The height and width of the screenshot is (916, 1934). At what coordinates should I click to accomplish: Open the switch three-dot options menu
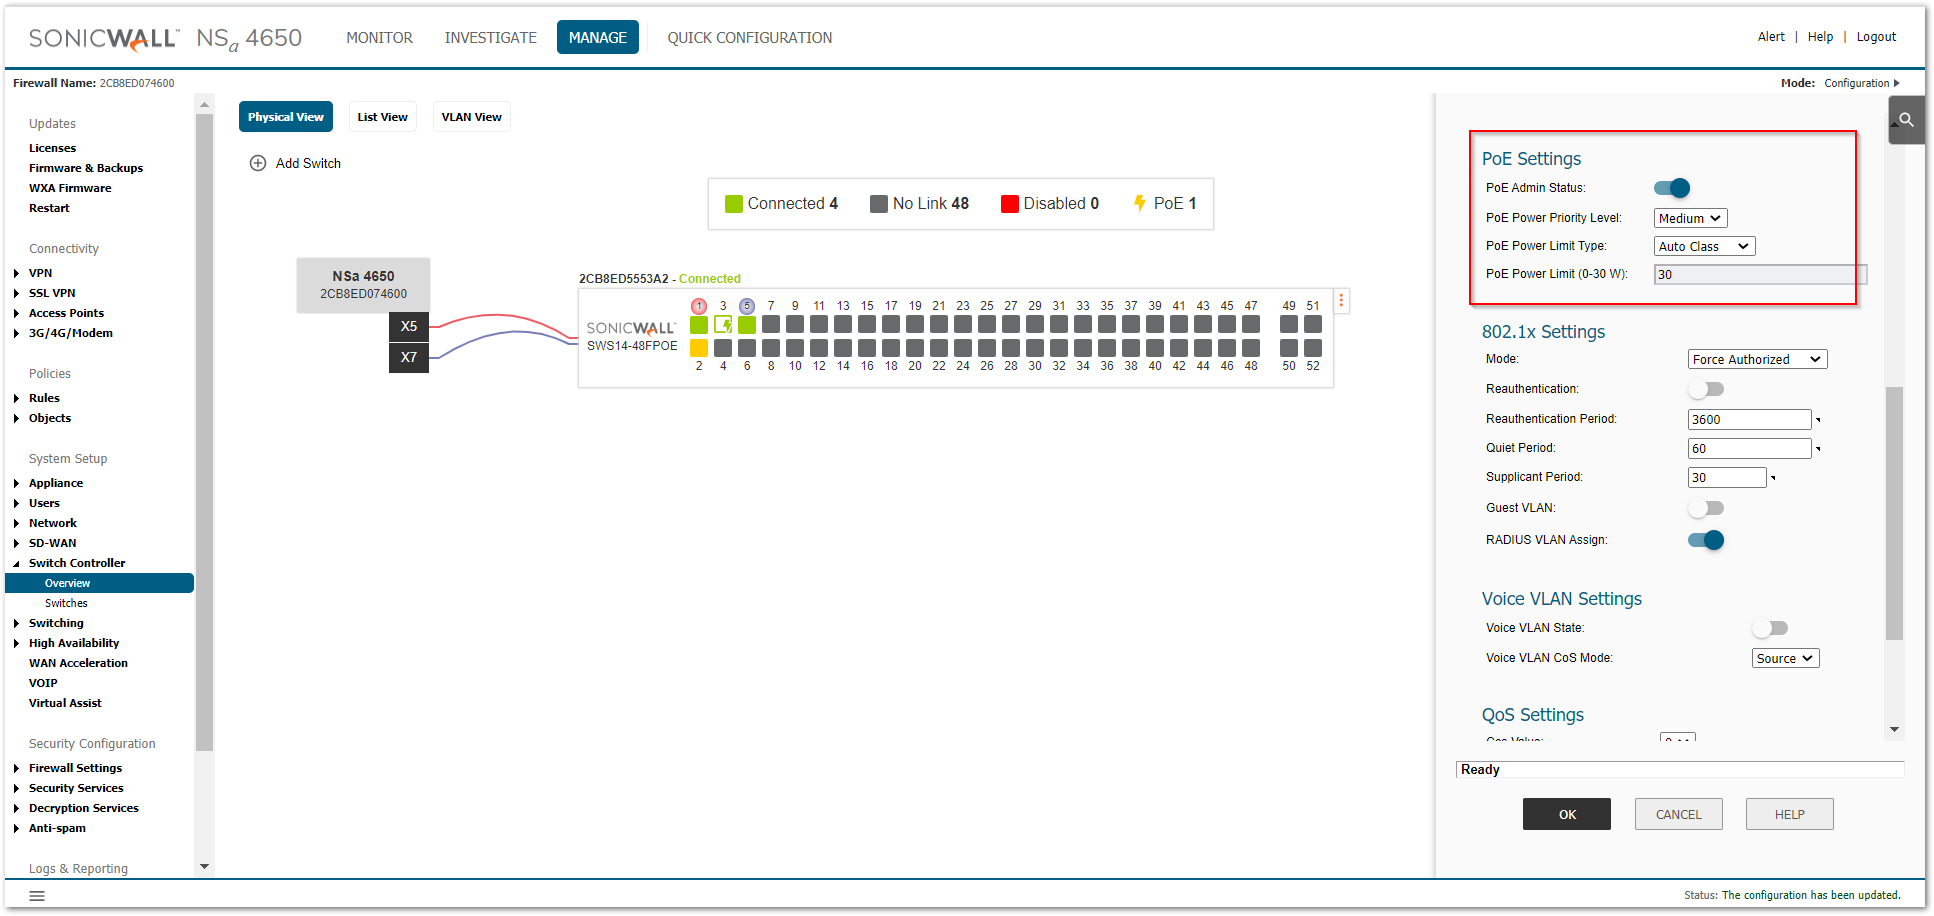click(x=1341, y=300)
